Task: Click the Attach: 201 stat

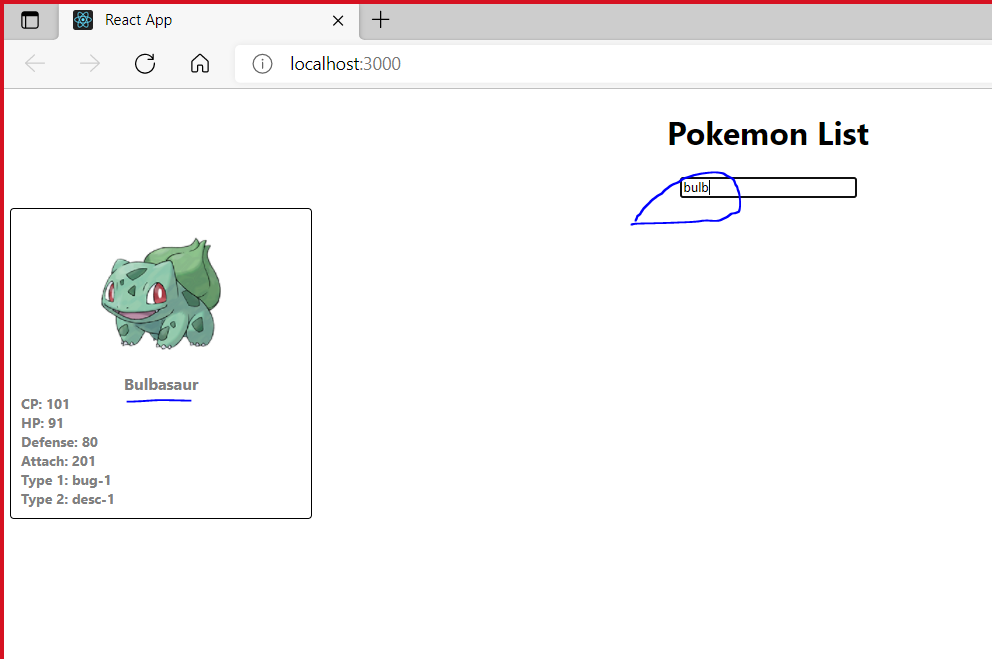Action: pos(58,461)
